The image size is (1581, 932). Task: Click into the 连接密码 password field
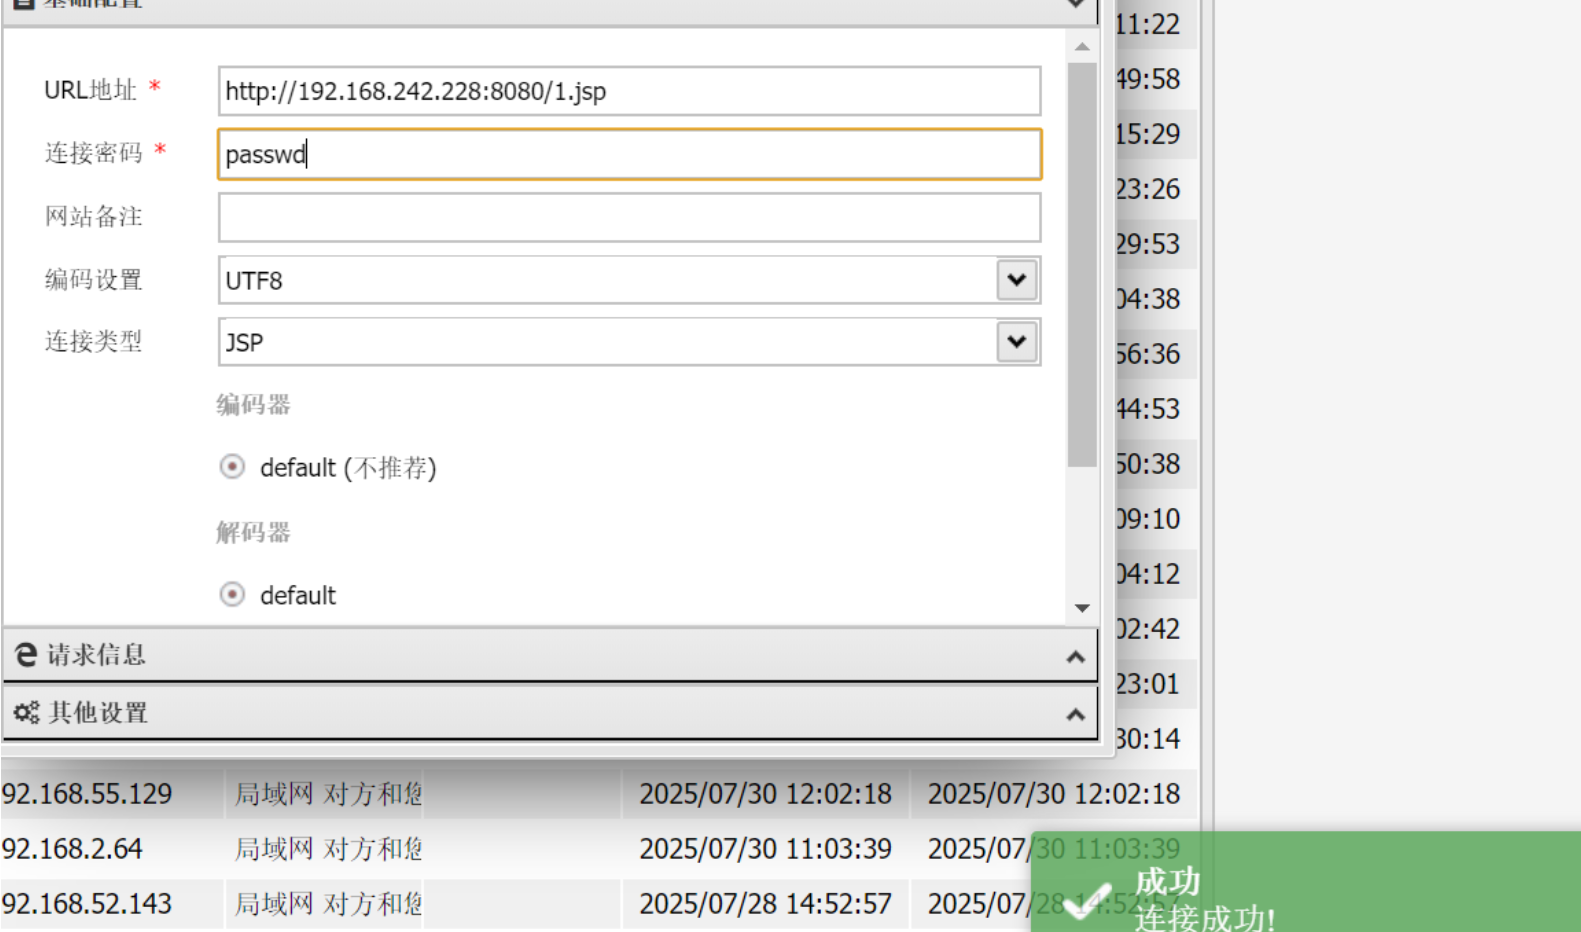(x=628, y=154)
